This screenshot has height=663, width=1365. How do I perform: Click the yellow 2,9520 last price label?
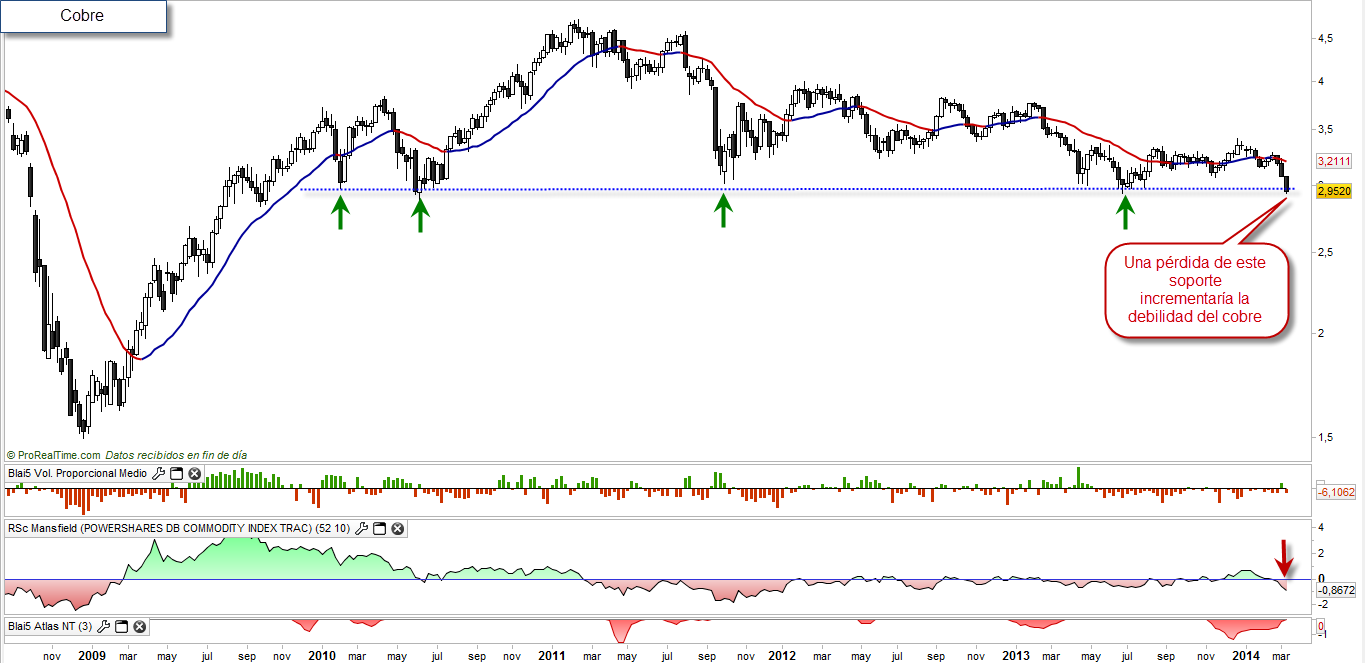1335,190
